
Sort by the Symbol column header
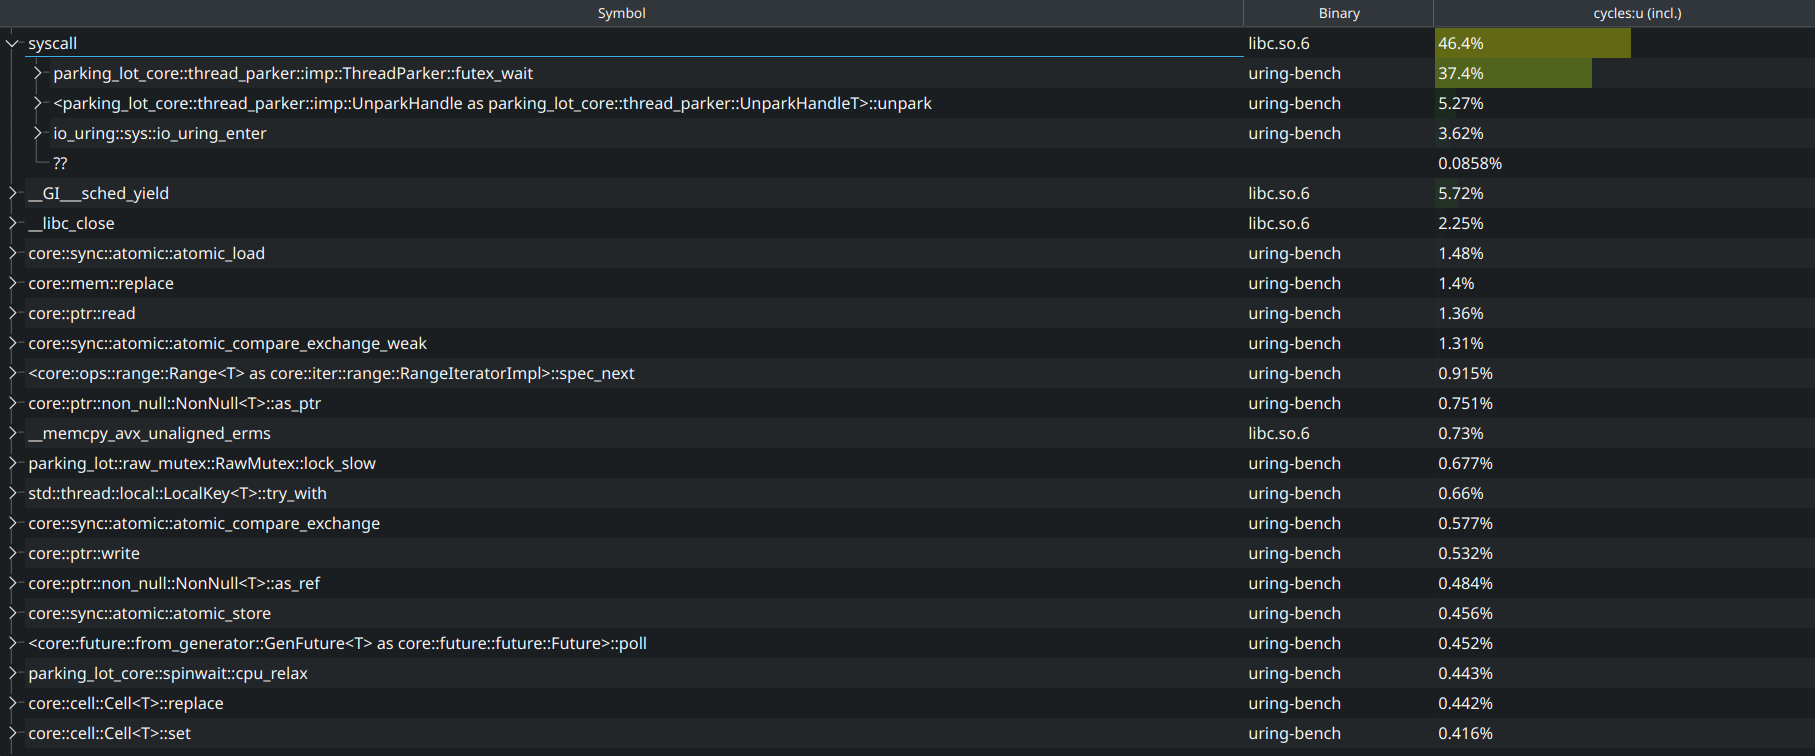coord(621,13)
